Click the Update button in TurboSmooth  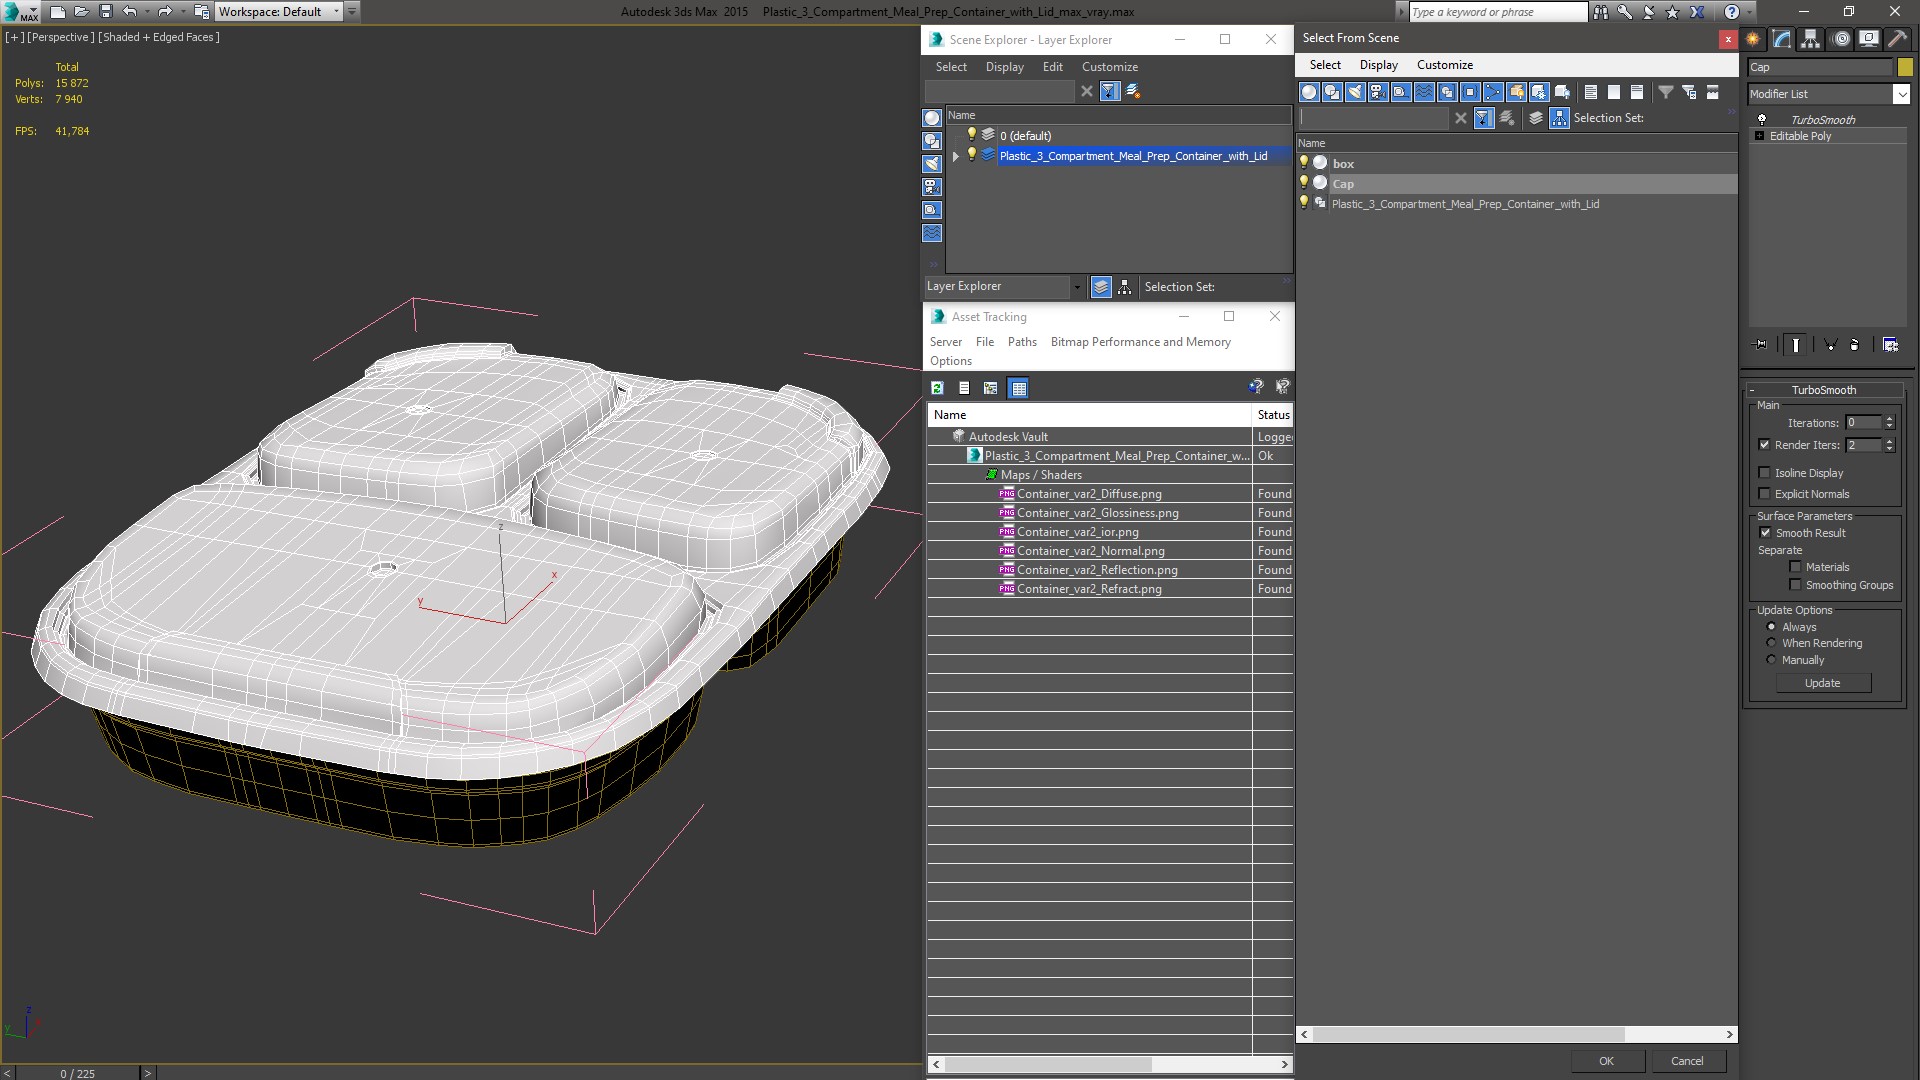click(x=1822, y=683)
